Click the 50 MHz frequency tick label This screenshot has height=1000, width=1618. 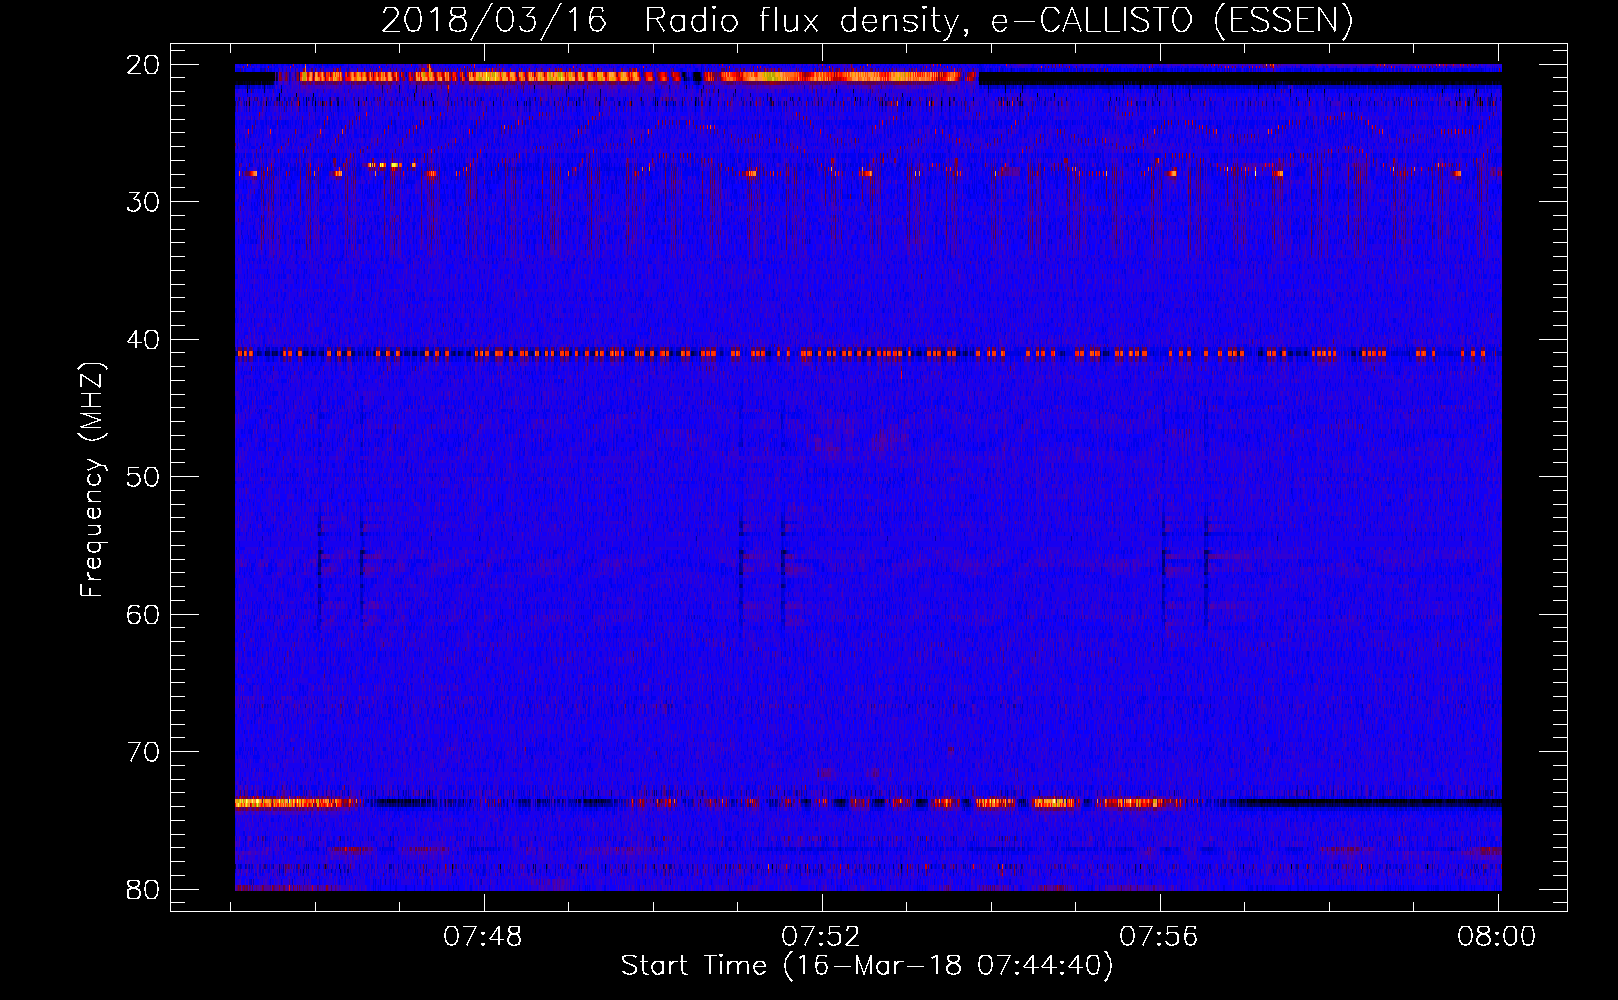[143, 477]
